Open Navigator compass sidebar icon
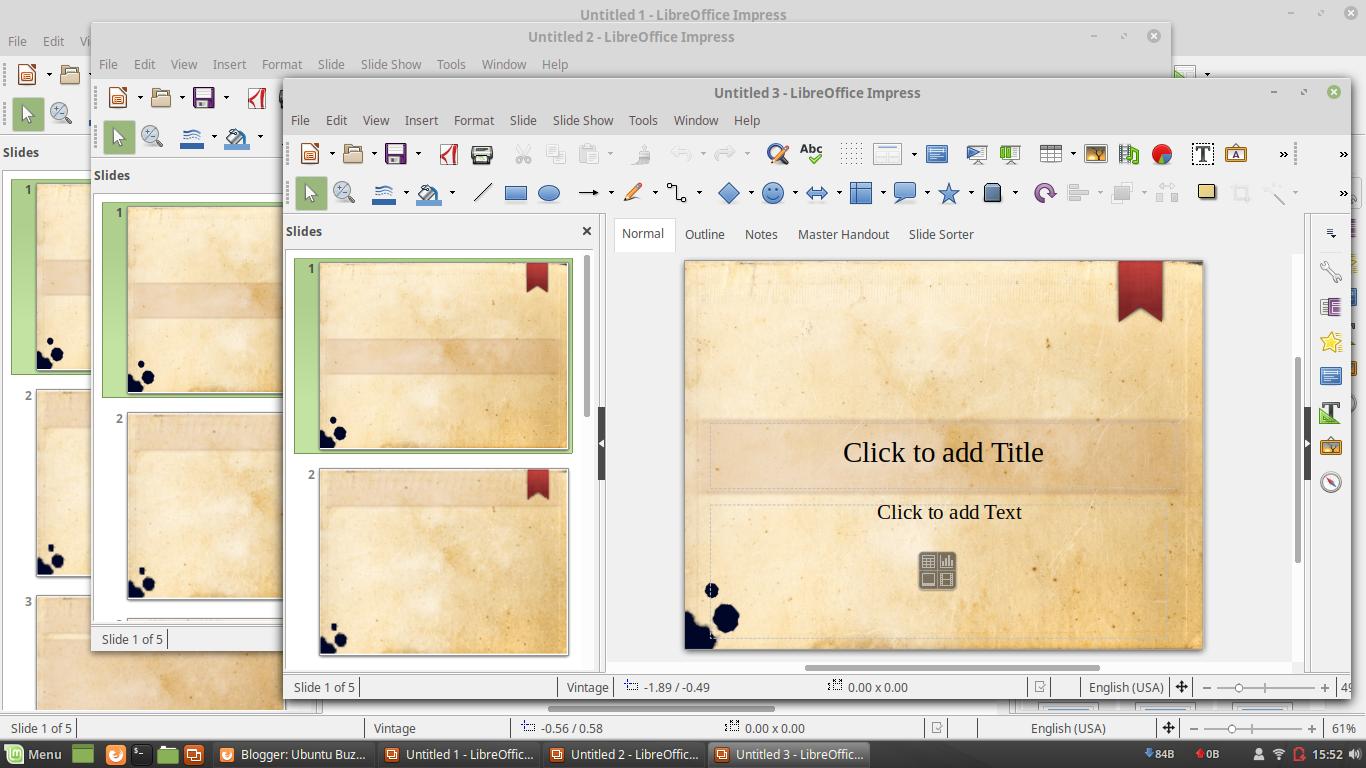The width and height of the screenshot is (1366, 768). (1330, 482)
